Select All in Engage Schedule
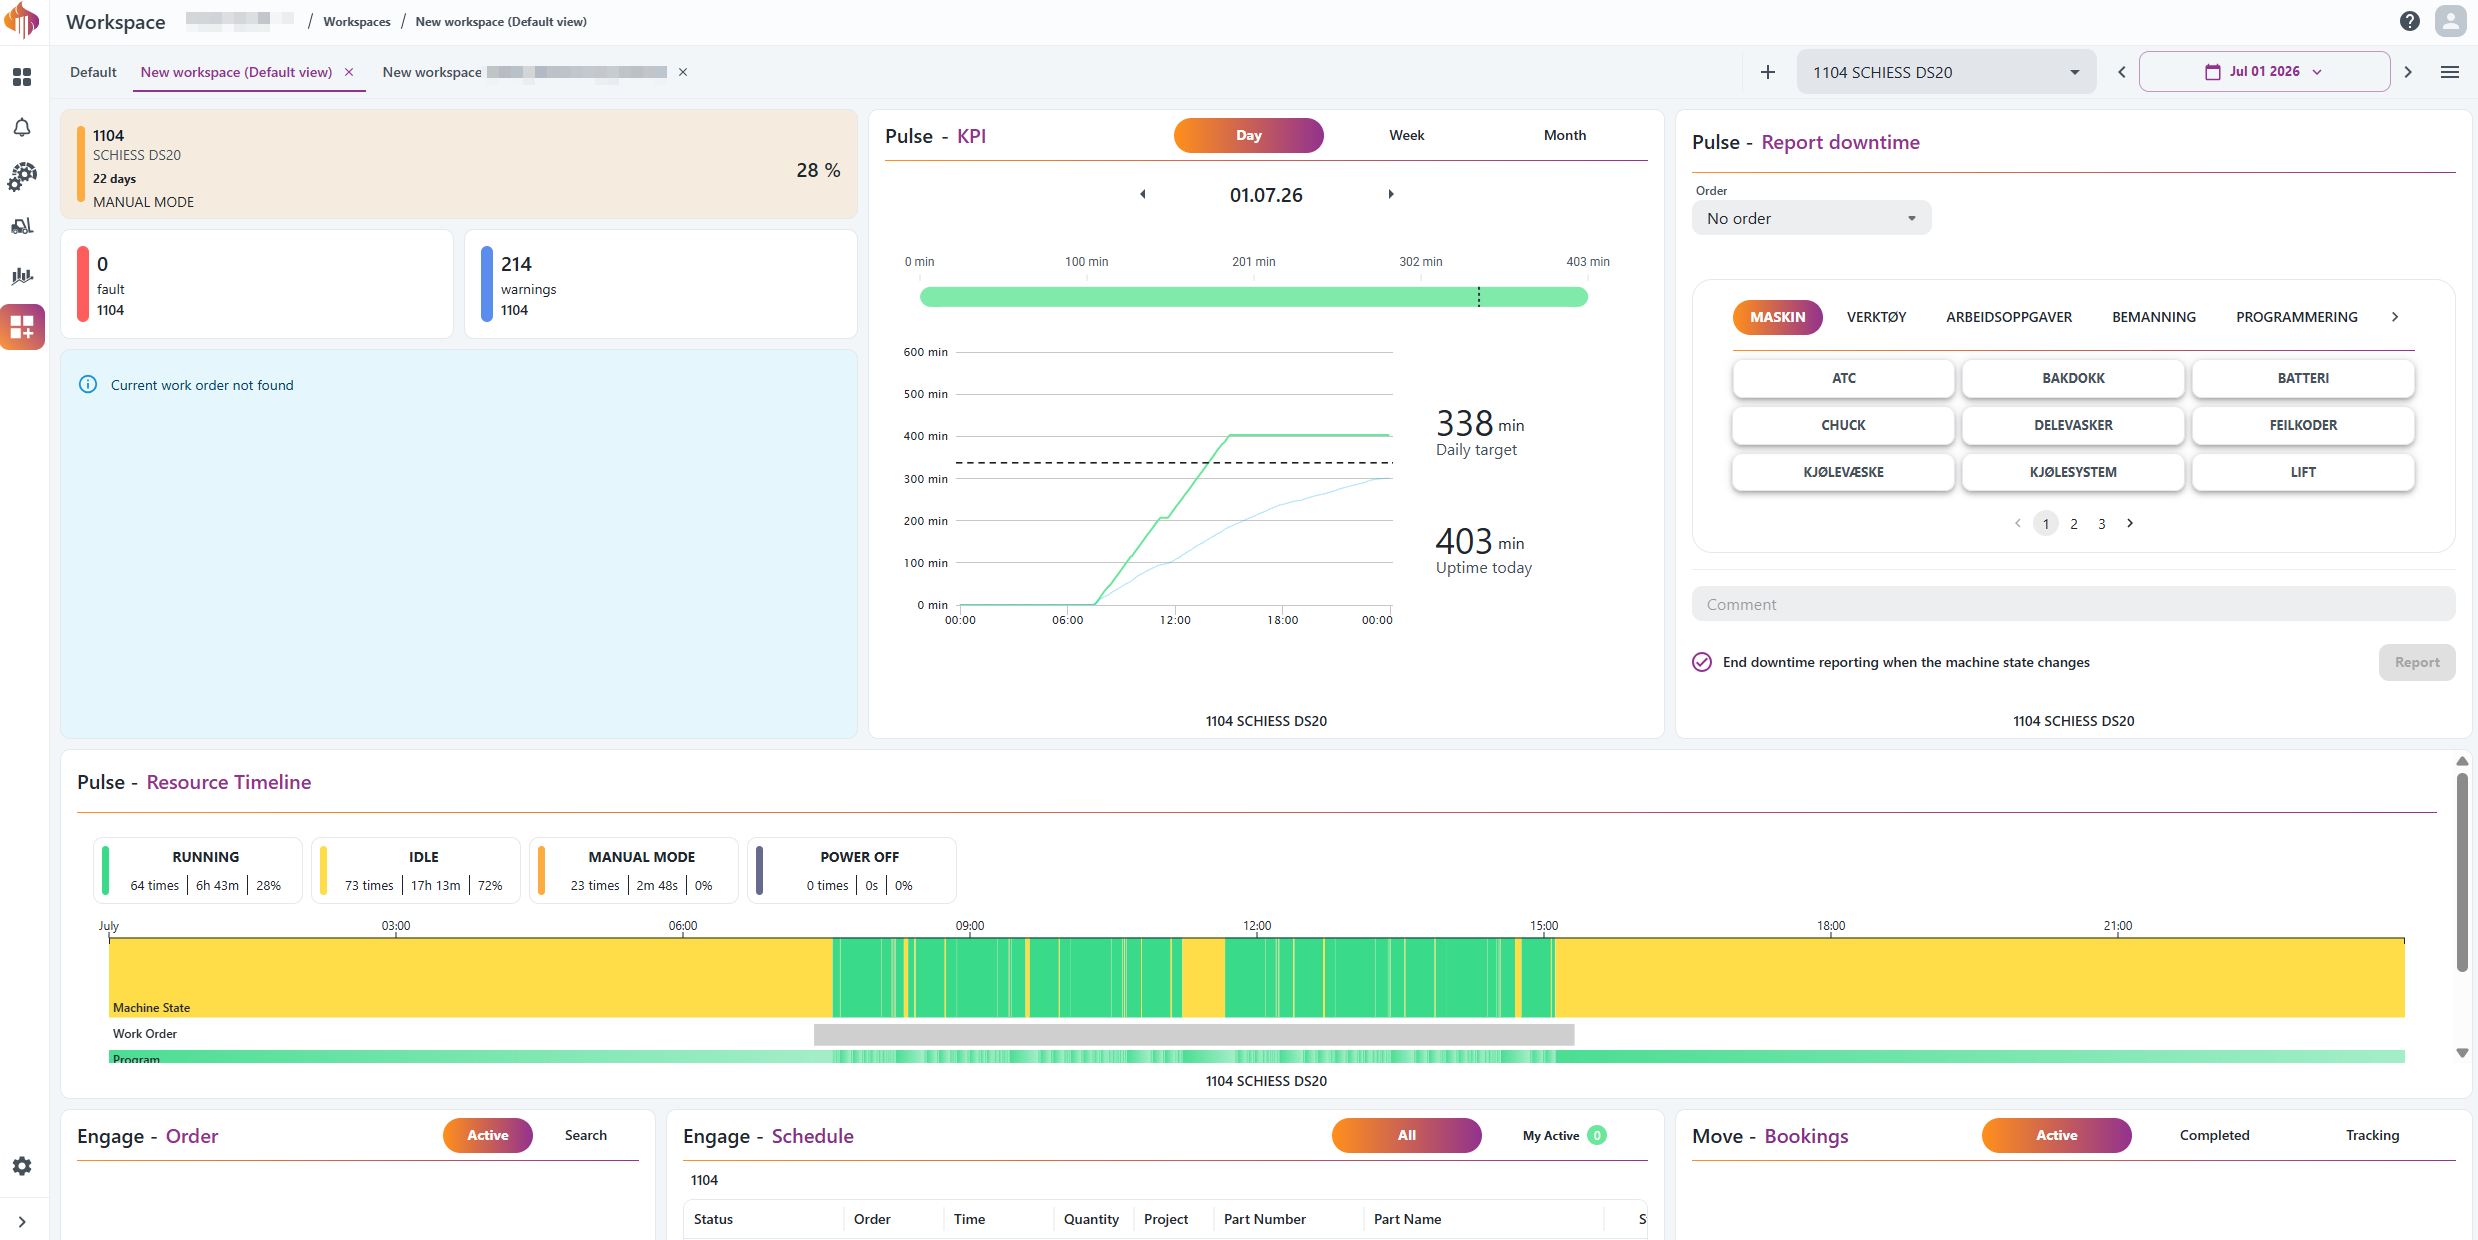Screen dimensions: 2478x1240 click(x=1406, y=1135)
